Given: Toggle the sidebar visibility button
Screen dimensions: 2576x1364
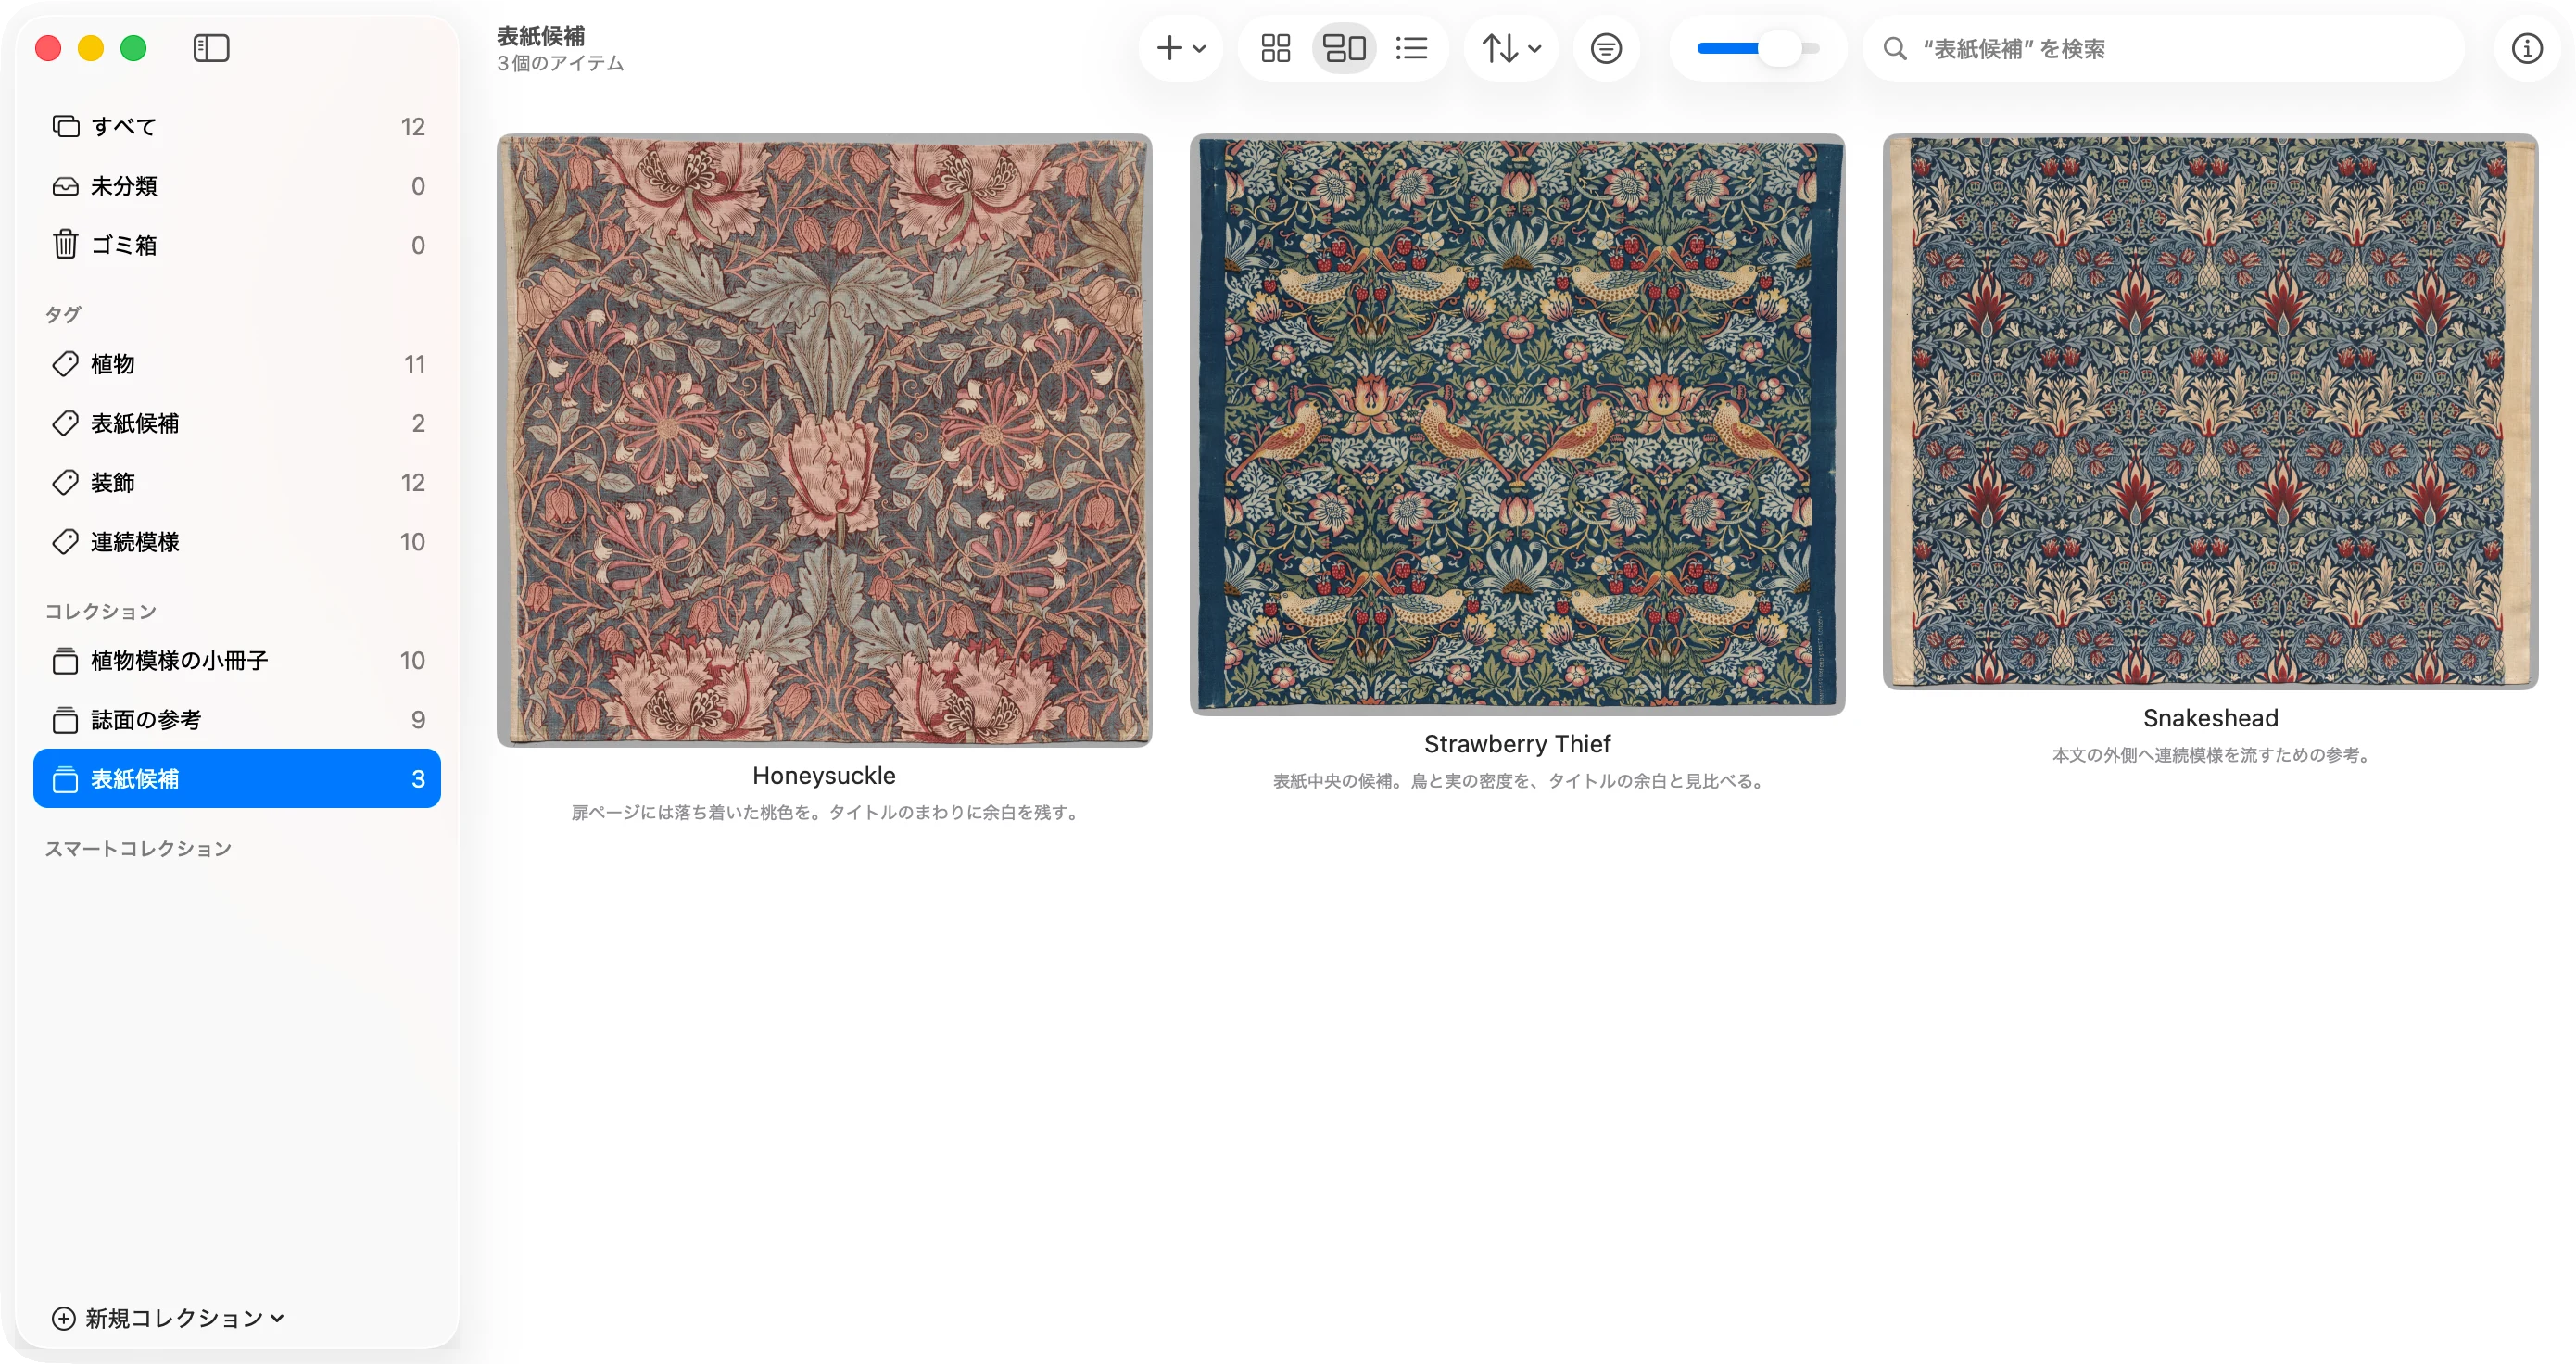Looking at the screenshot, I should (x=211, y=48).
